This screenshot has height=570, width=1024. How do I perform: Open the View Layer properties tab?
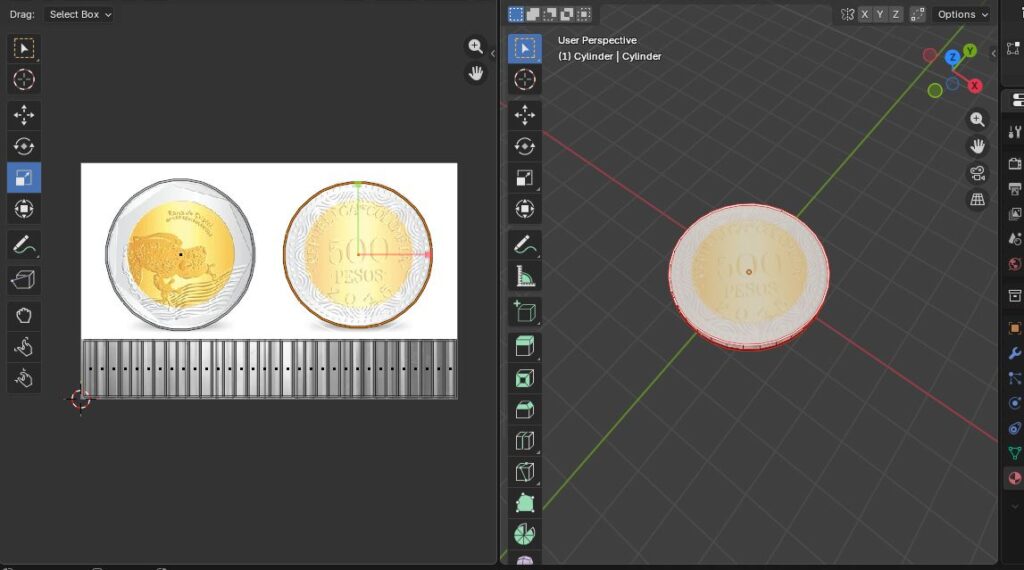click(1014, 214)
